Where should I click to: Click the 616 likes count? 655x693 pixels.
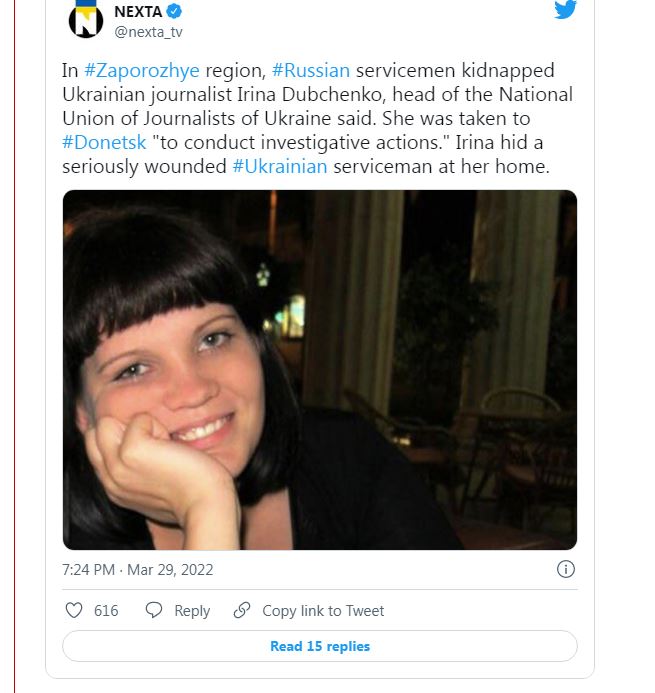(x=106, y=610)
